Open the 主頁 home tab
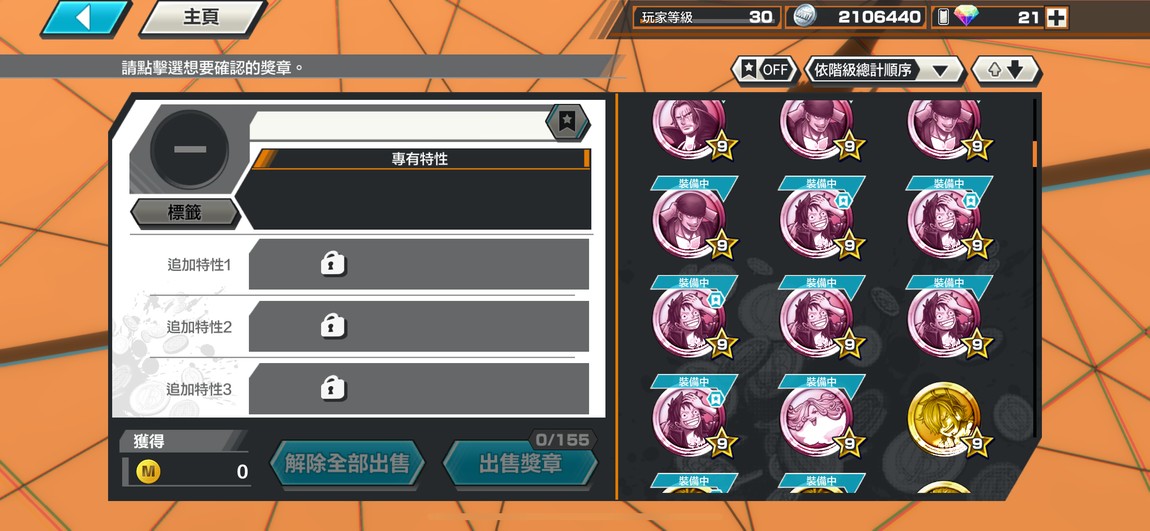The height and width of the screenshot is (531, 1150). pos(202,18)
